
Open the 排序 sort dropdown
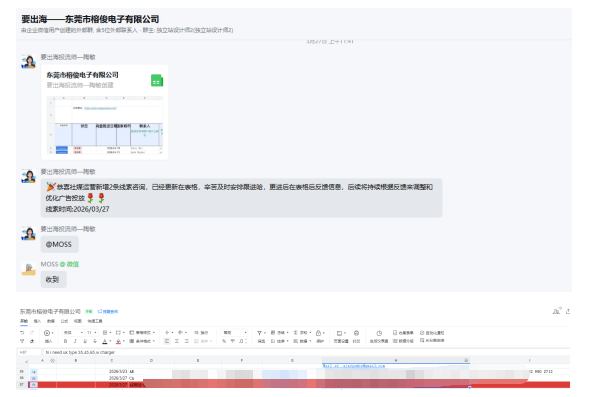(279, 341)
